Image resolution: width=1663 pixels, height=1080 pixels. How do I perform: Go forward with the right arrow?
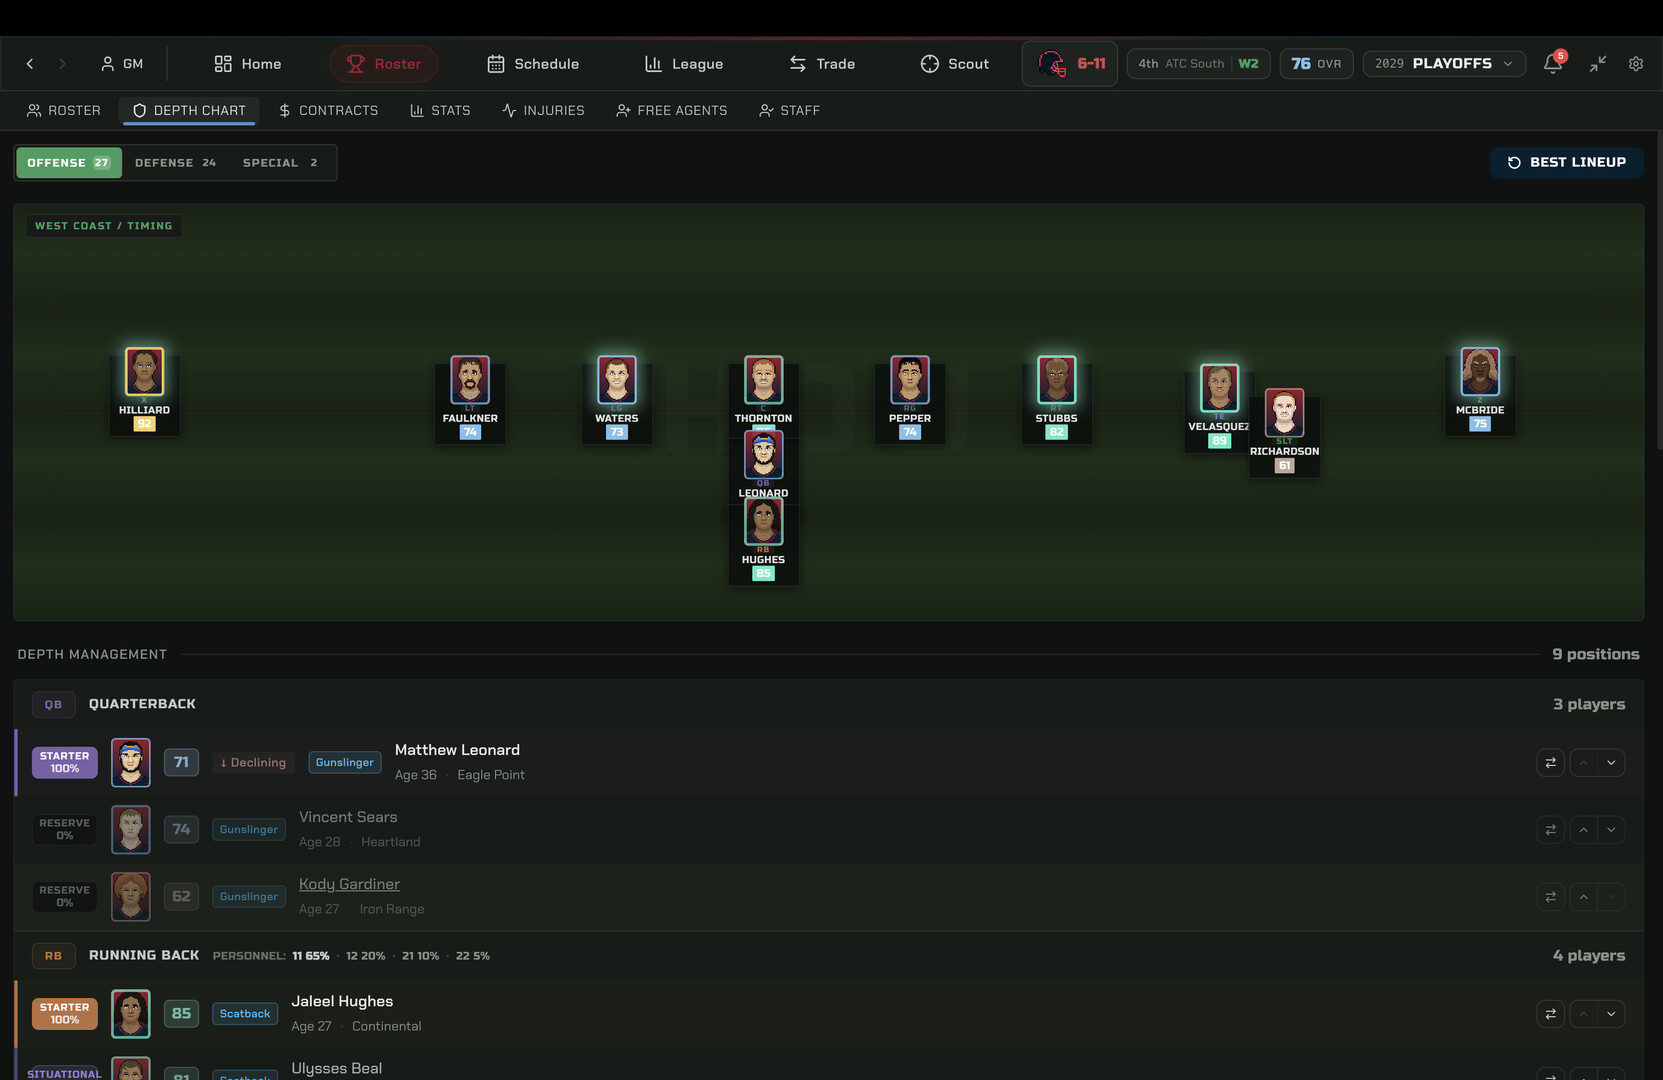pyautogui.click(x=62, y=64)
